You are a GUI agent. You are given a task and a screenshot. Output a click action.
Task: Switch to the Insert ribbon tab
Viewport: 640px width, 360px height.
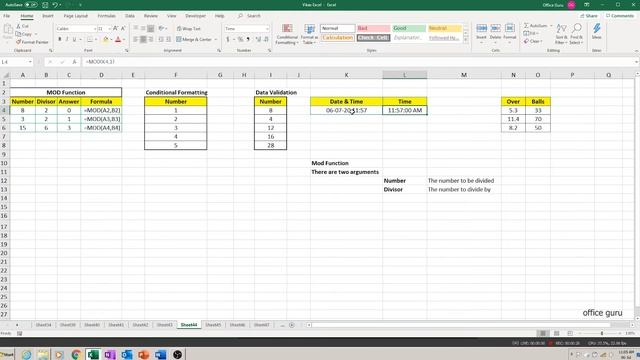pyautogui.click(x=48, y=16)
